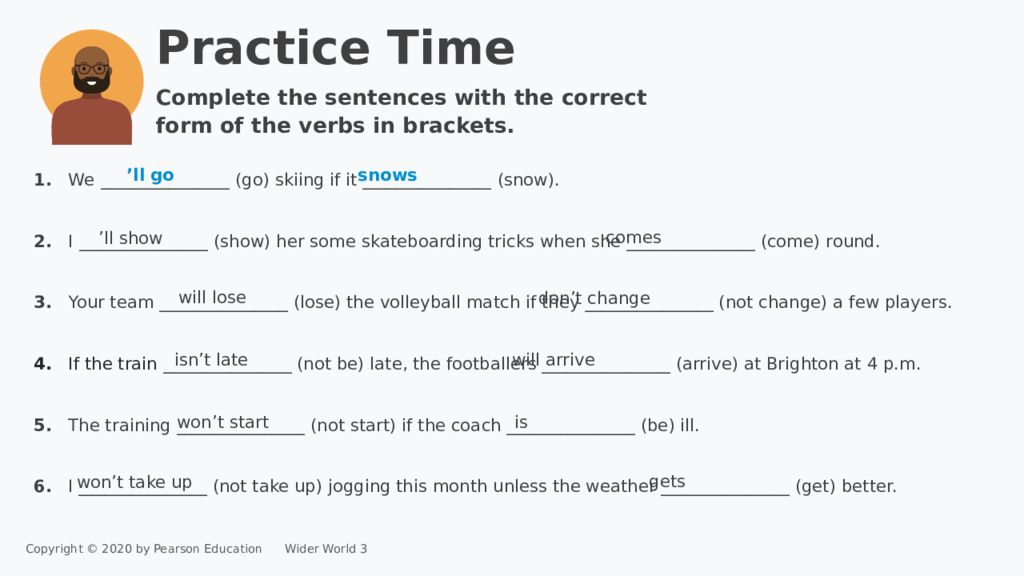This screenshot has width=1024, height=576.
Task: Select the Practice Time heading
Action: [336, 48]
